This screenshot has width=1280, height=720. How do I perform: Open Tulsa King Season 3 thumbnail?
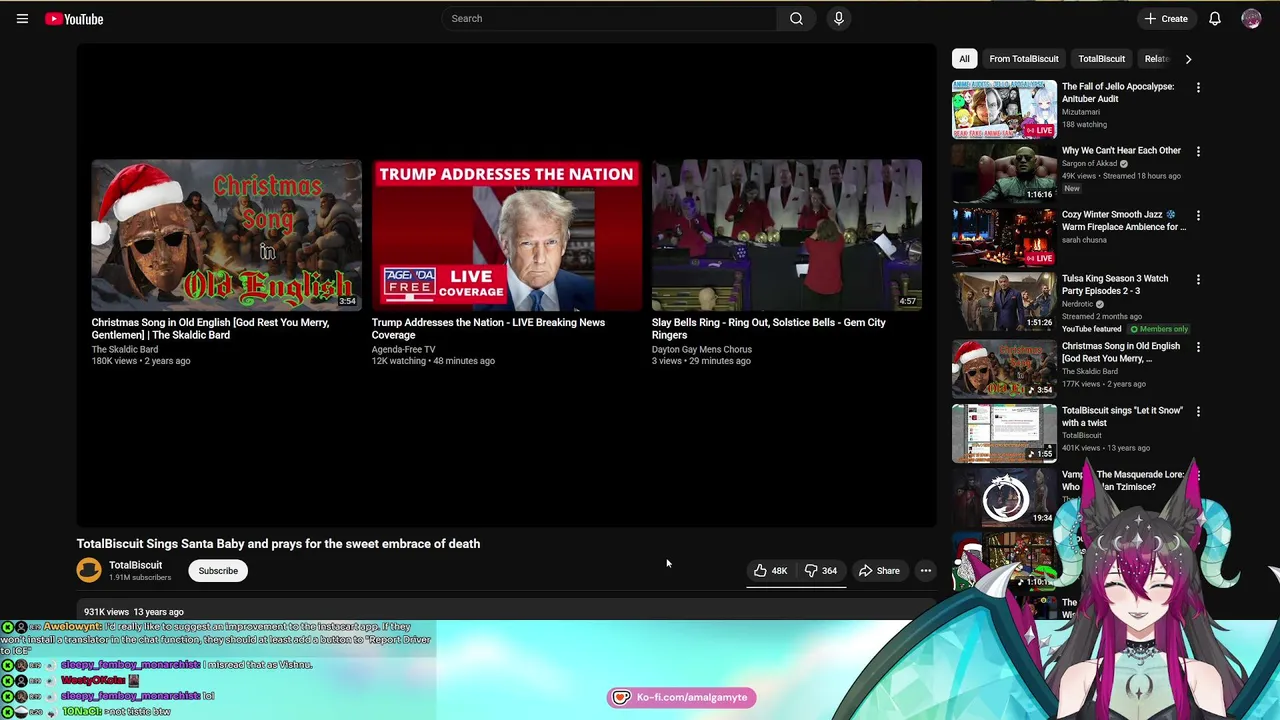[x=1004, y=301]
